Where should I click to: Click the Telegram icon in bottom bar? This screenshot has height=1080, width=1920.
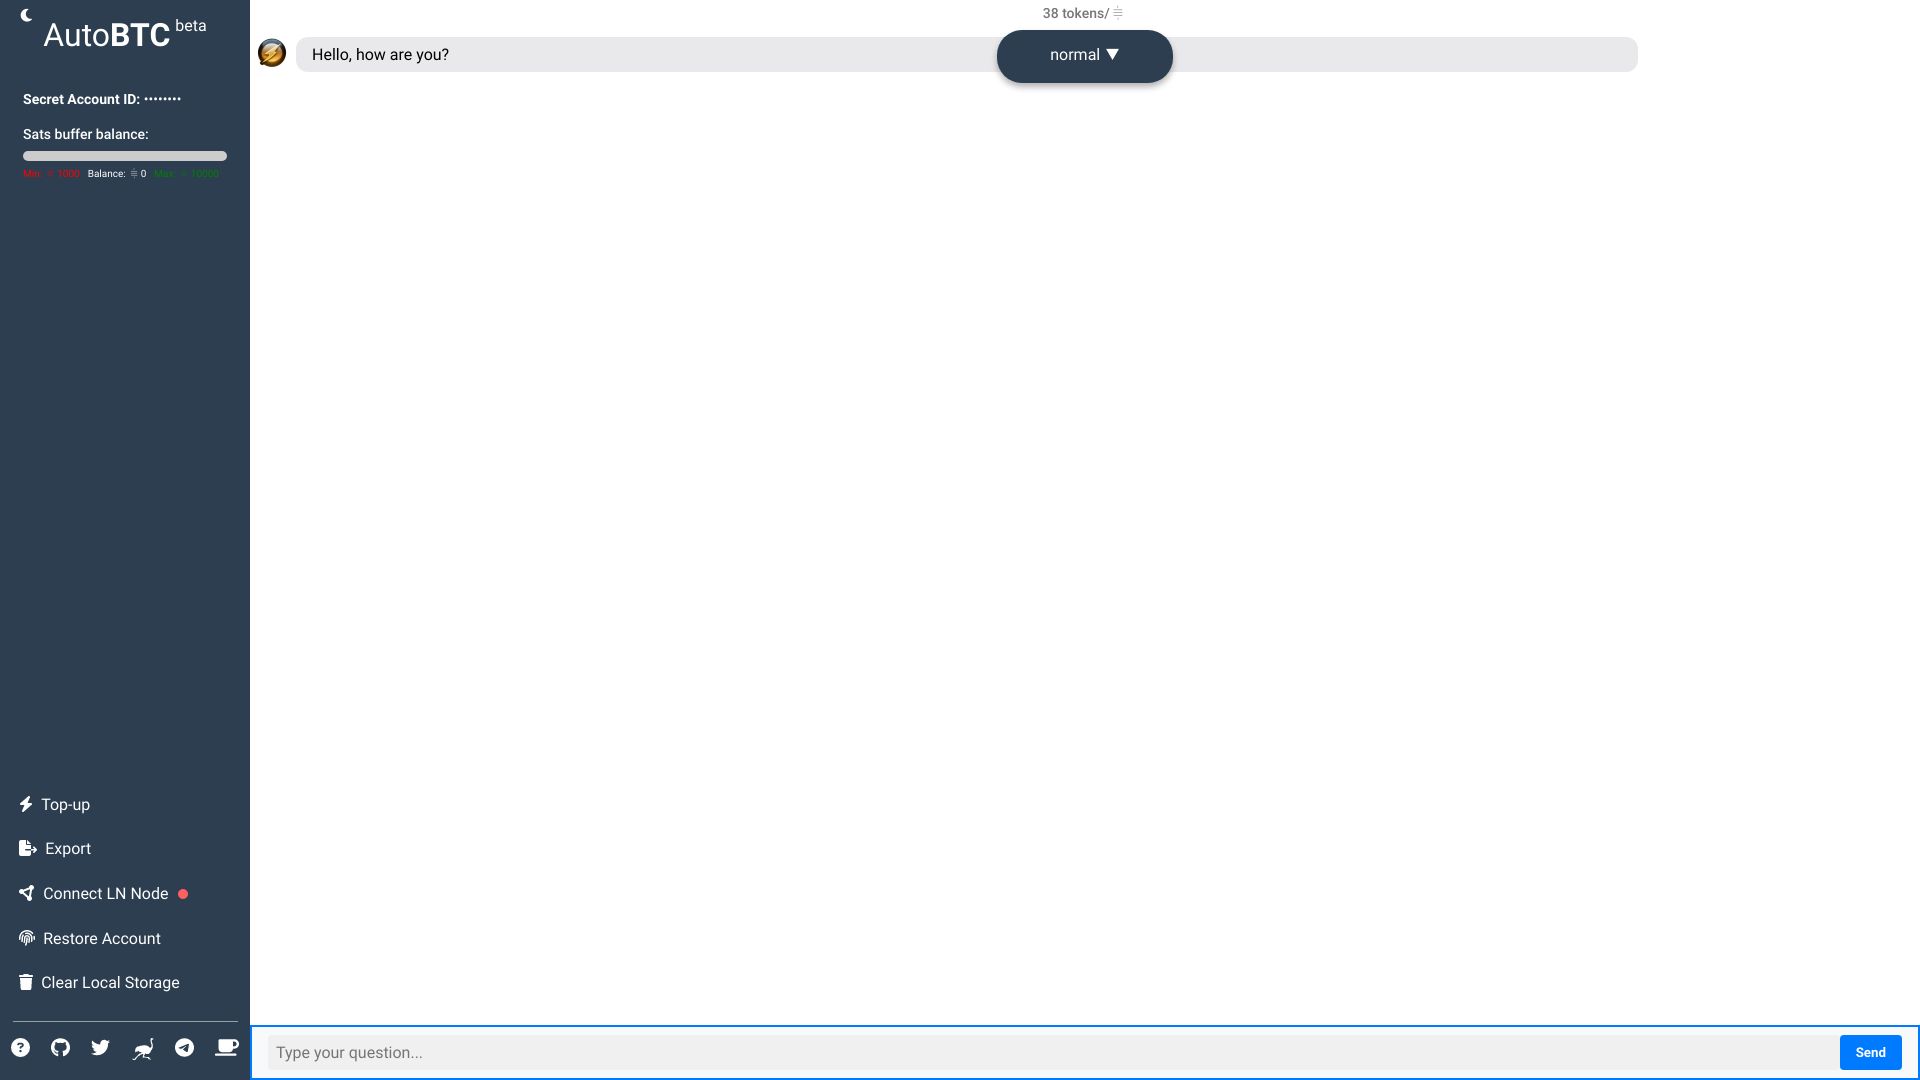coord(185,1047)
